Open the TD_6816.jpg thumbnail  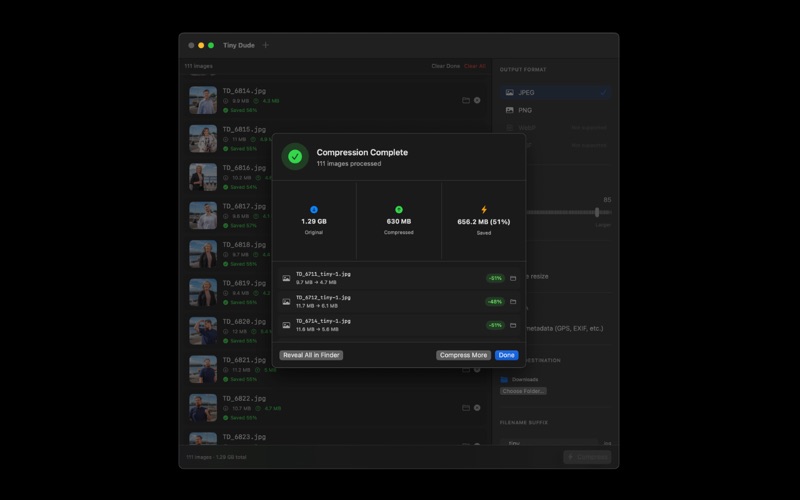[x=203, y=177]
